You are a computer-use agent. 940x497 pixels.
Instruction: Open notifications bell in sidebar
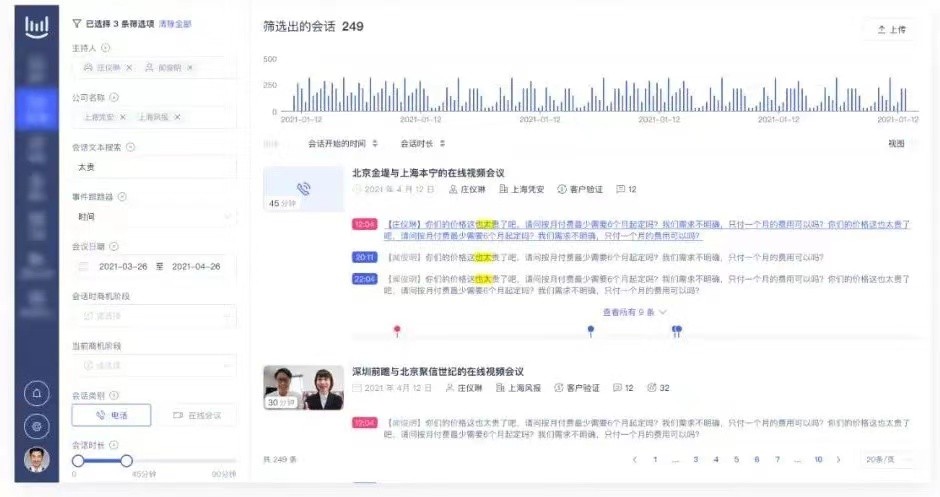[x=37, y=393]
